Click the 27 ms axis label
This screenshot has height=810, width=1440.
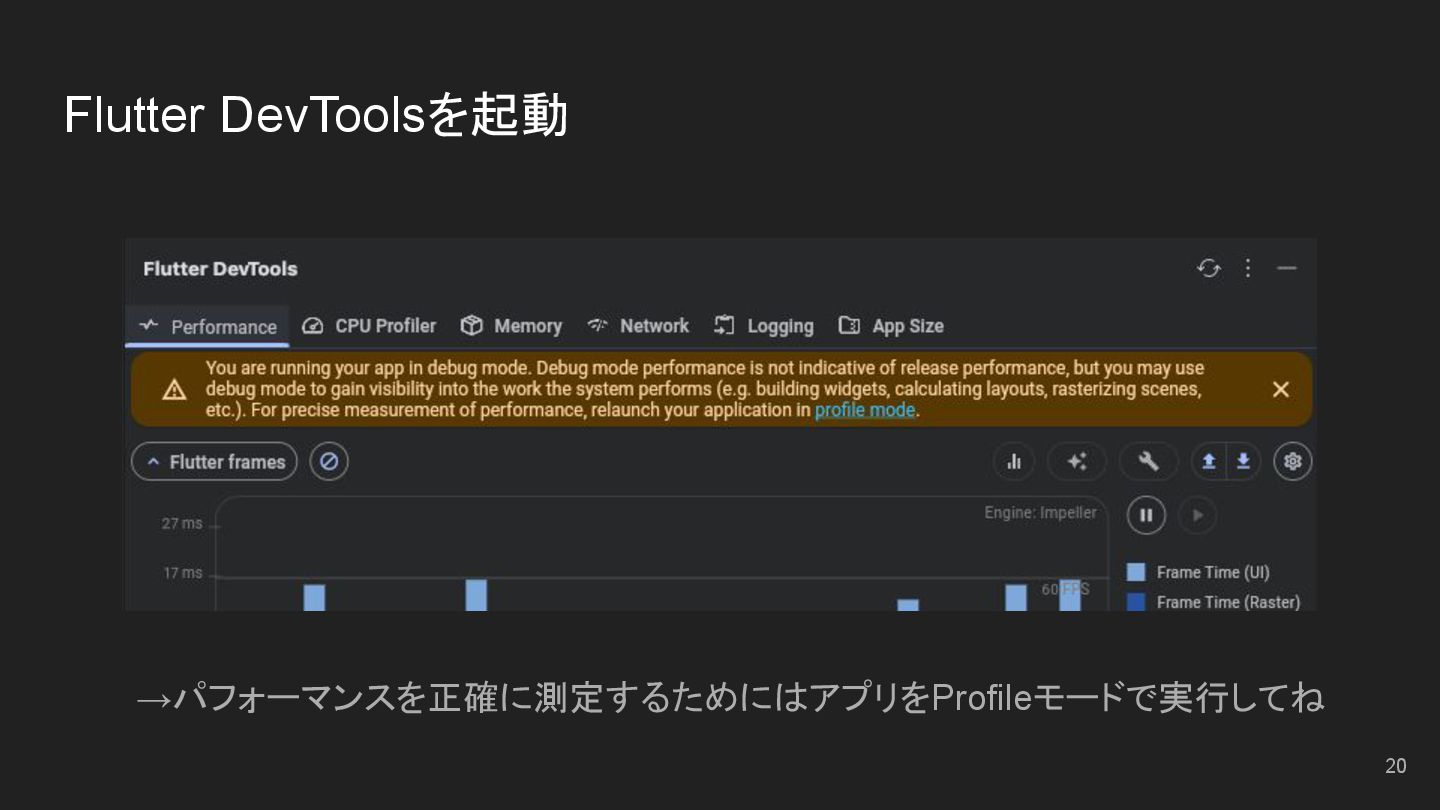pos(182,524)
